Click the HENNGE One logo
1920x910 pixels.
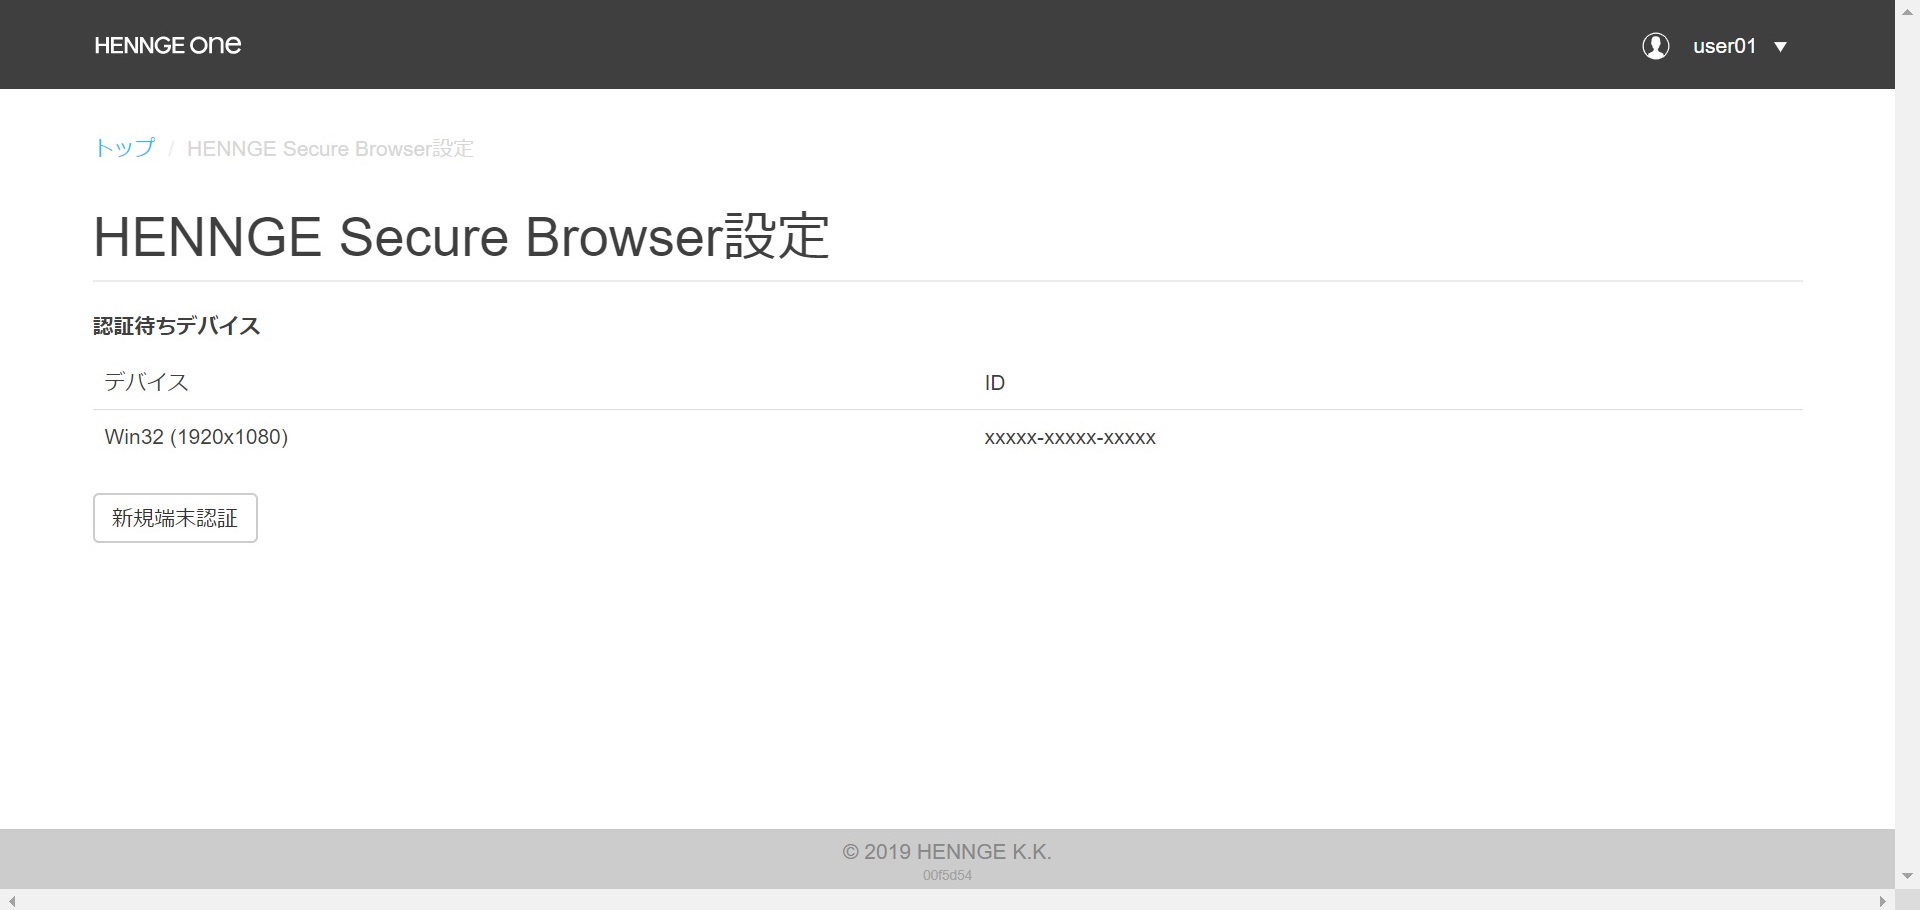pyautogui.click(x=168, y=45)
